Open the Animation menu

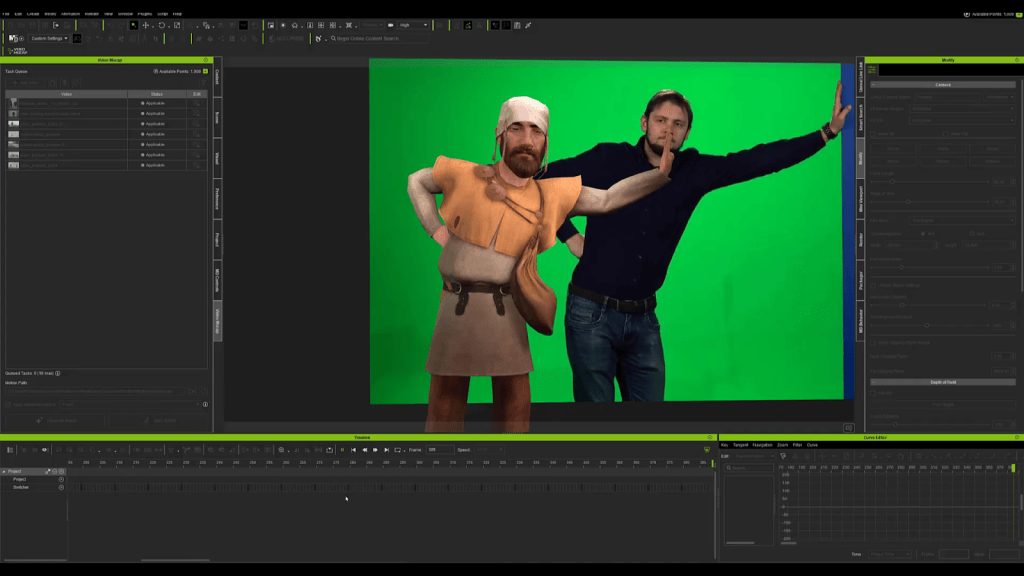(71, 14)
